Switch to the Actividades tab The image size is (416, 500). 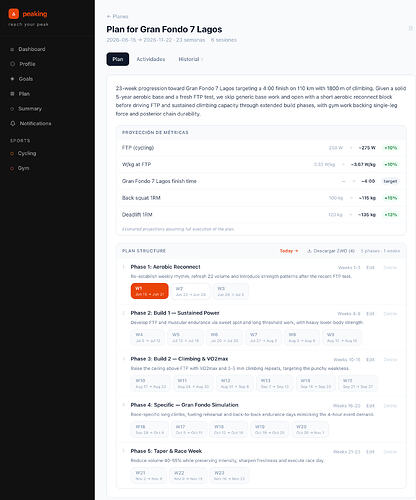pos(151,59)
